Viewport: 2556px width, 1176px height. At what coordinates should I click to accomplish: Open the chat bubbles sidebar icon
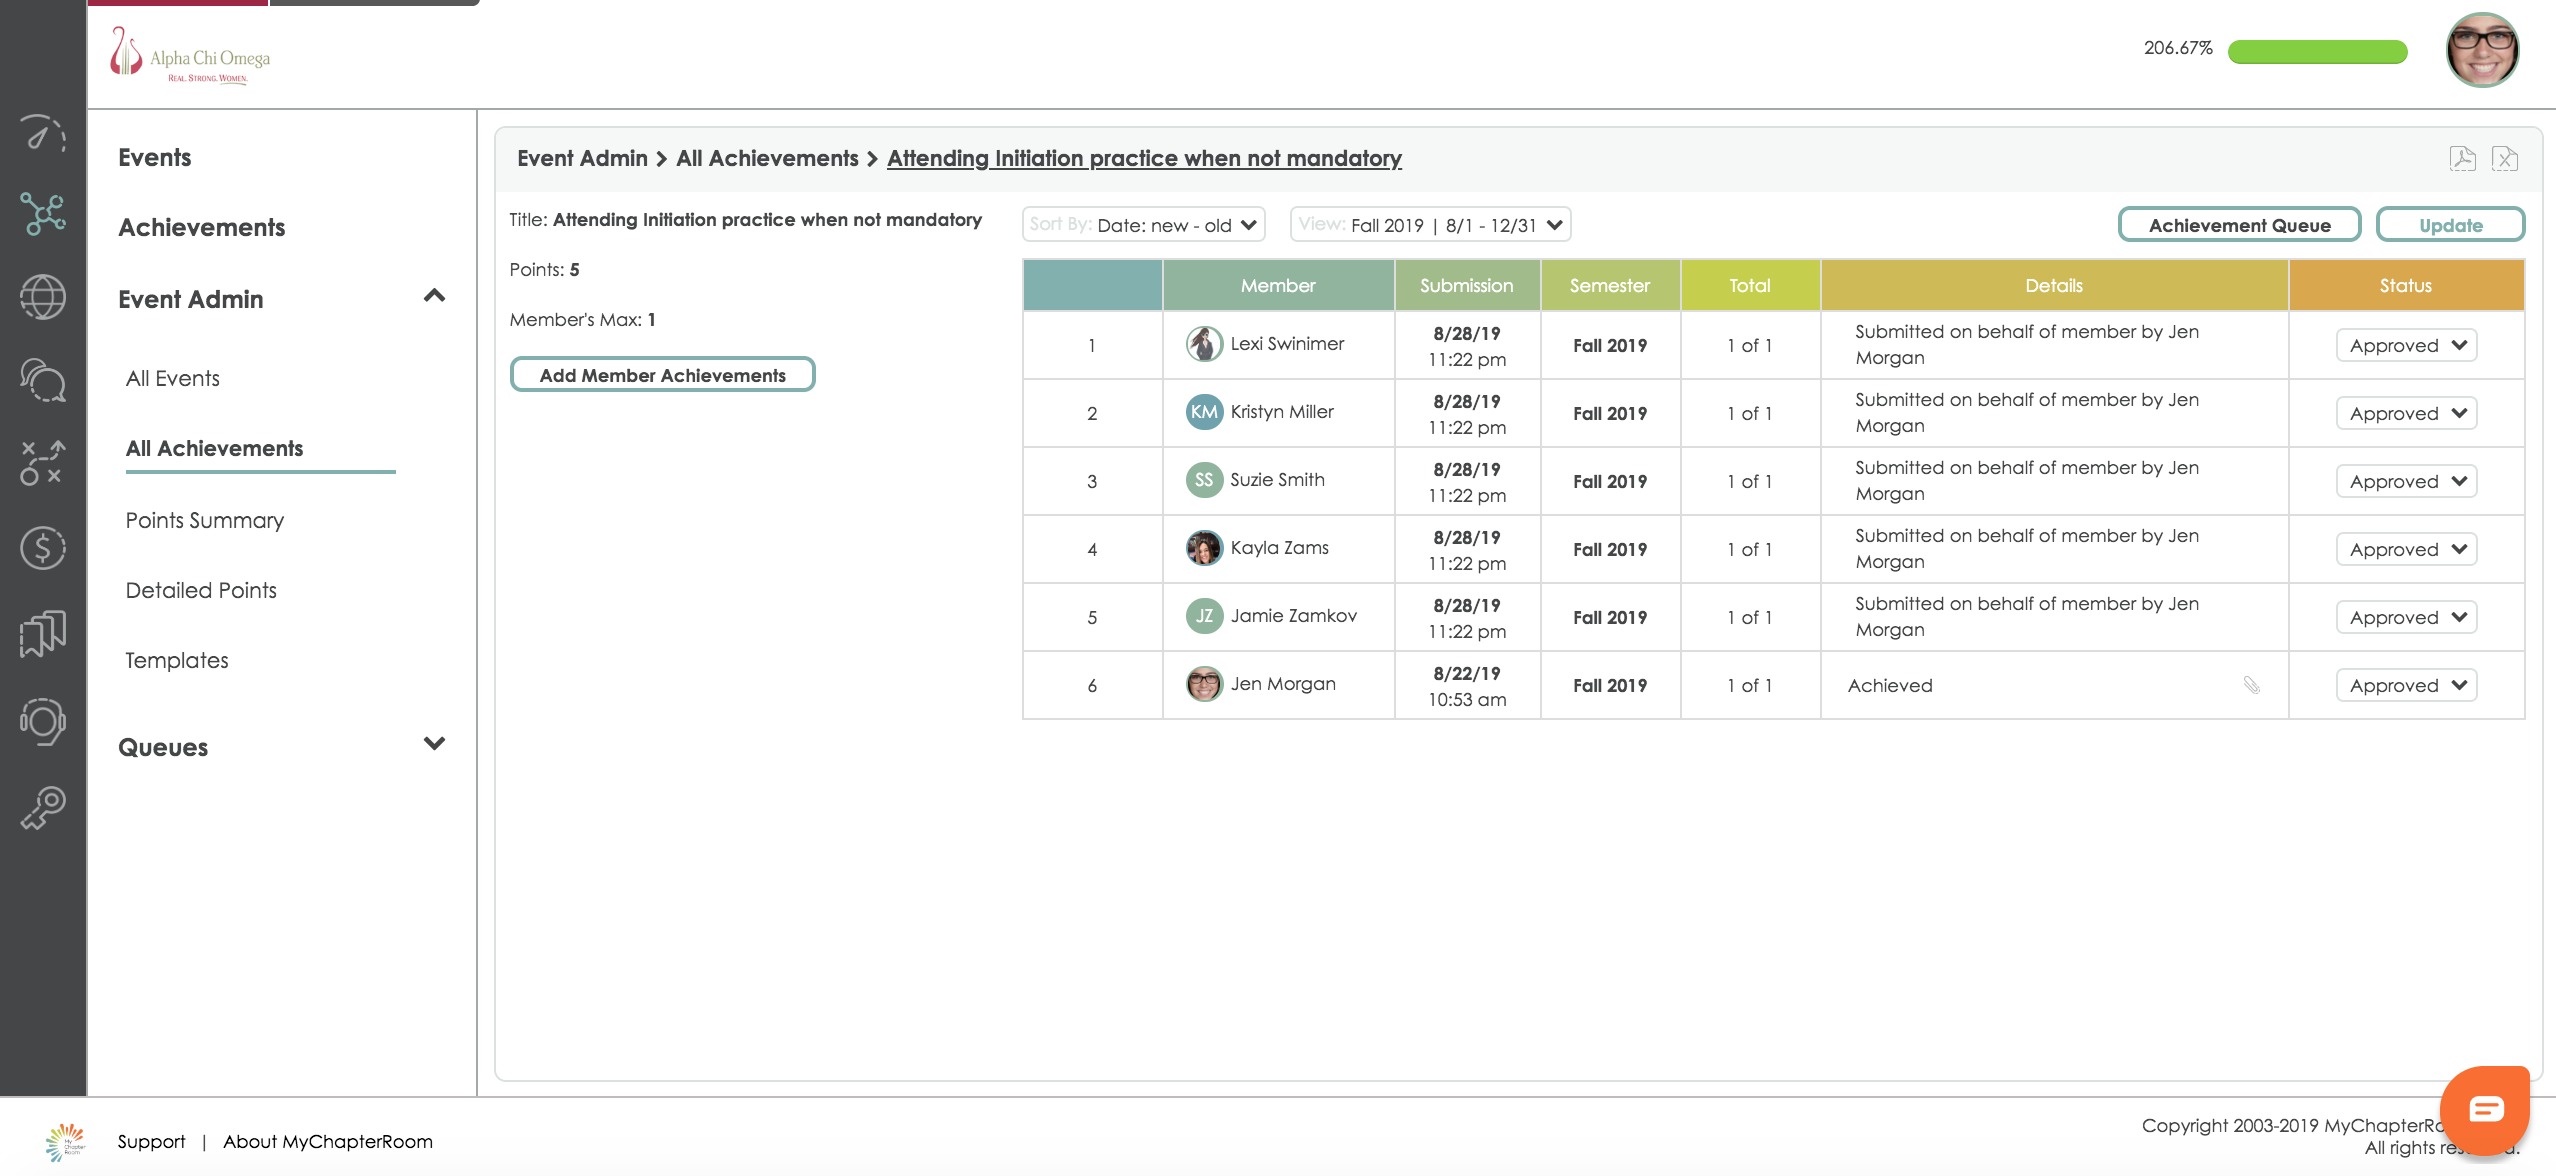(x=43, y=380)
